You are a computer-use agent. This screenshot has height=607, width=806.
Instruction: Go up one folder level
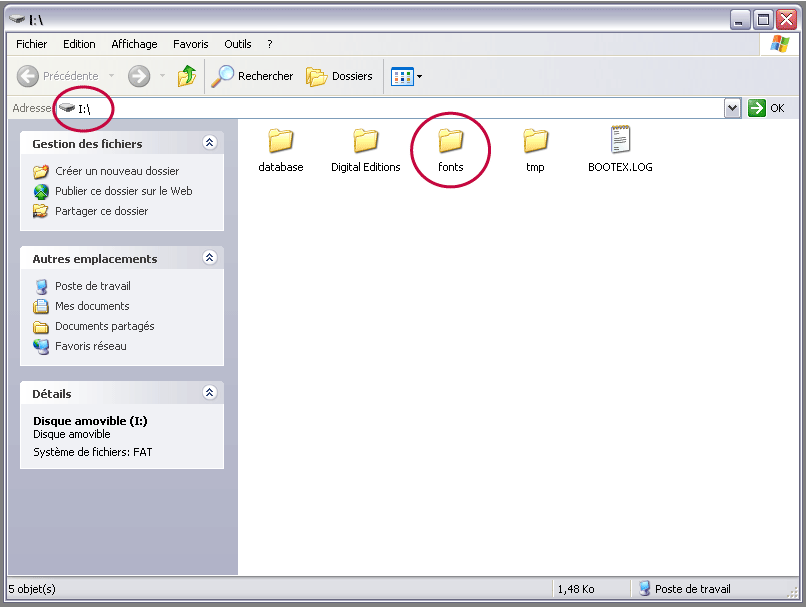pos(187,76)
